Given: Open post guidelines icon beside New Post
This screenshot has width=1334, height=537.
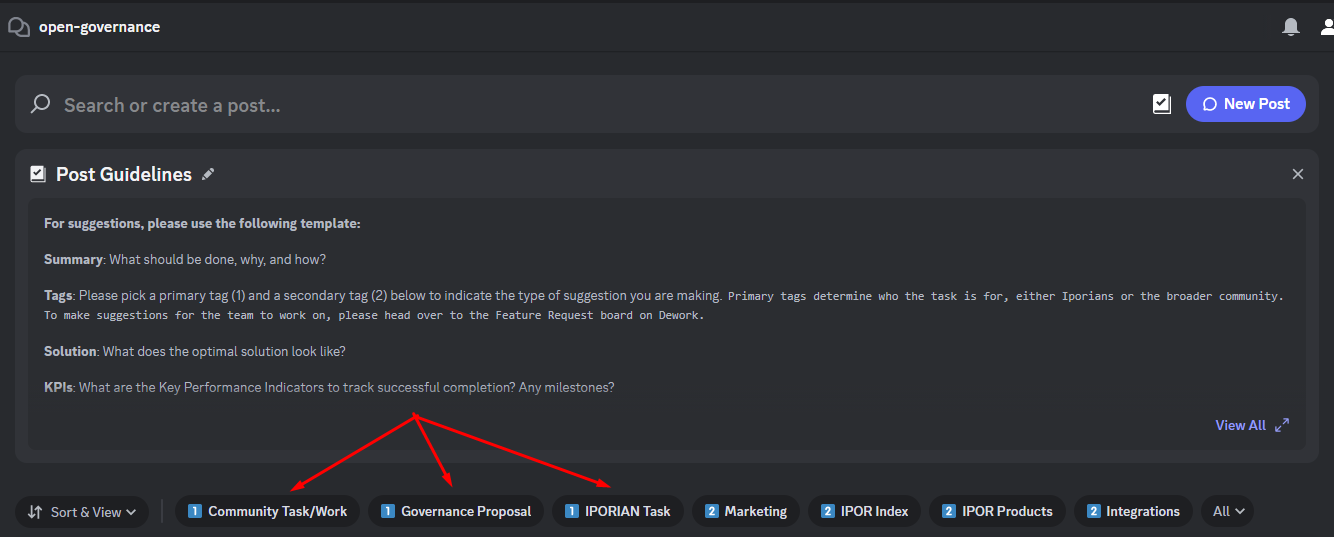Looking at the screenshot, I should (x=1161, y=104).
